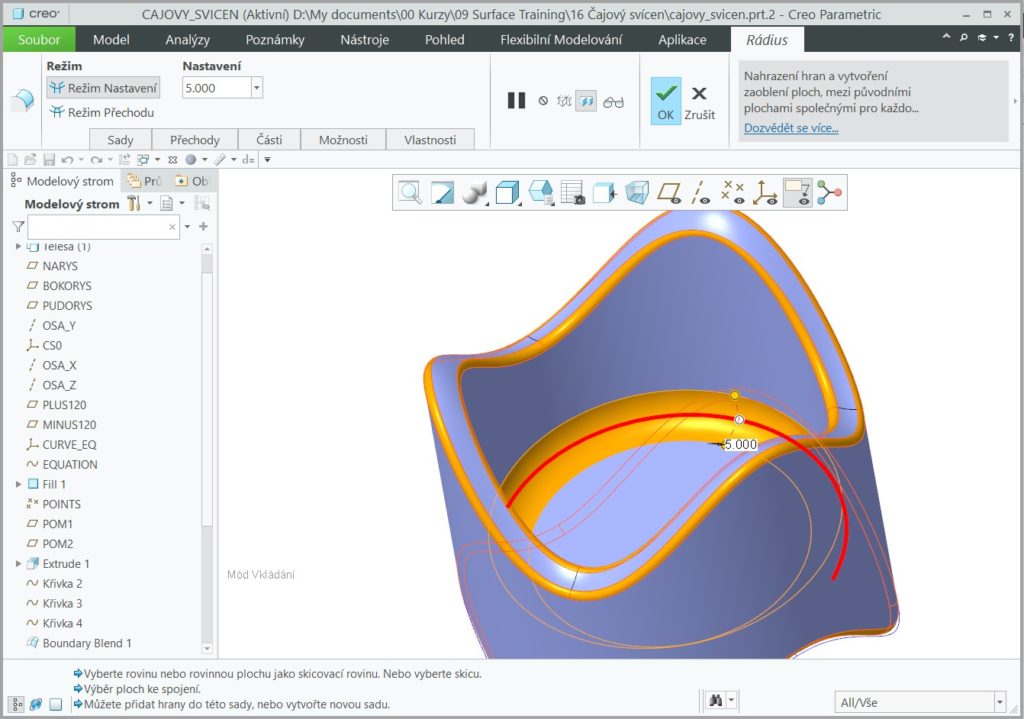This screenshot has width=1024, height=719.
Task: Toggle datum plane display in graphics toolbar
Action: pos(669,193)
